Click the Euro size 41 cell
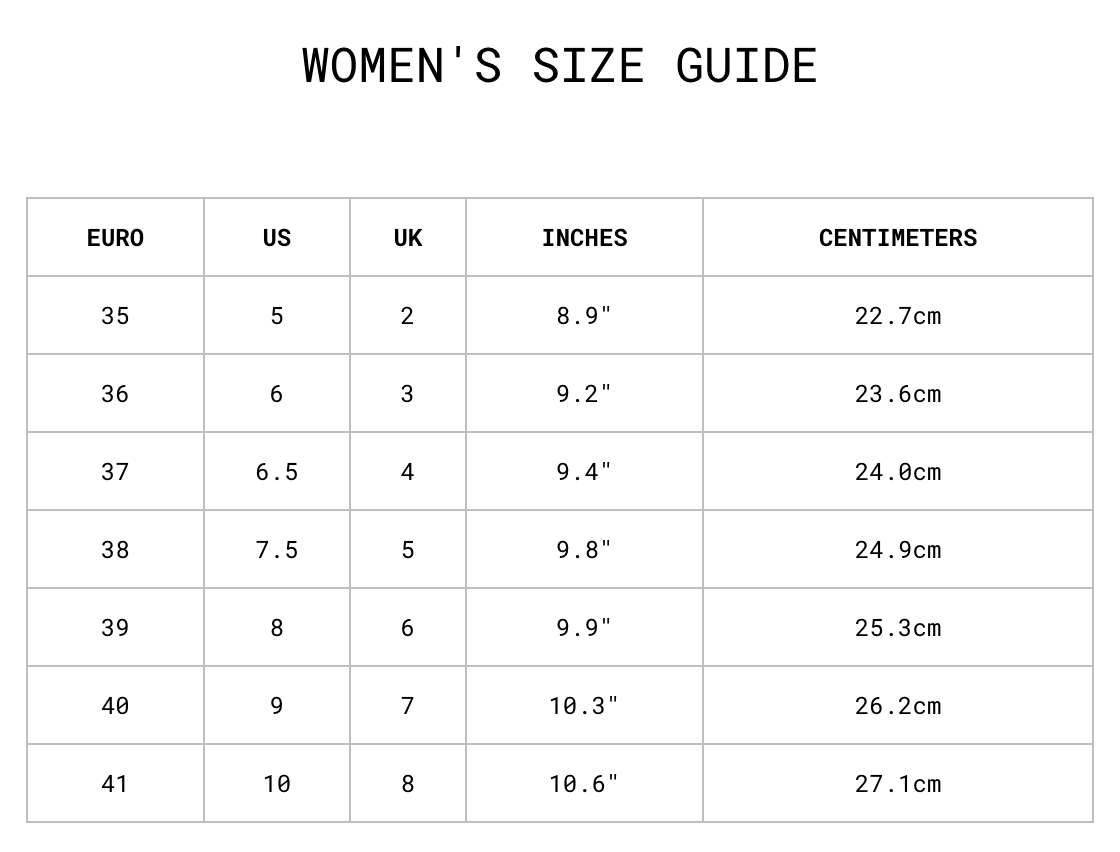 click(x=115, y=784)
